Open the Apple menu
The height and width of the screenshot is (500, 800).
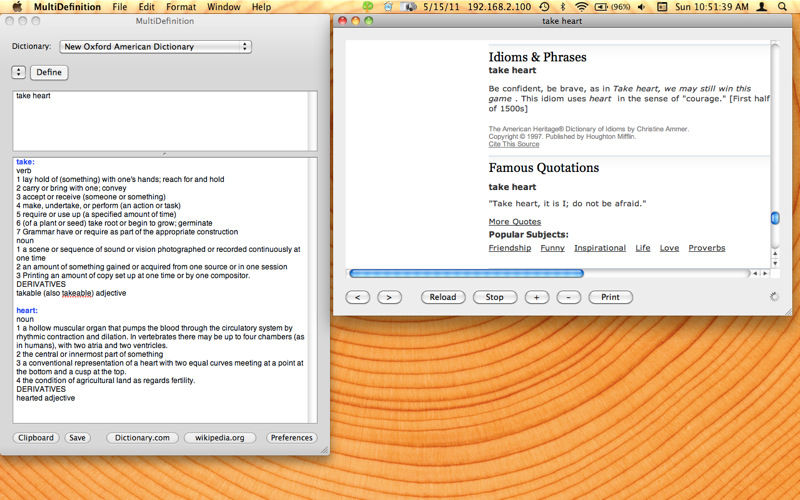[x=17, y=7]
